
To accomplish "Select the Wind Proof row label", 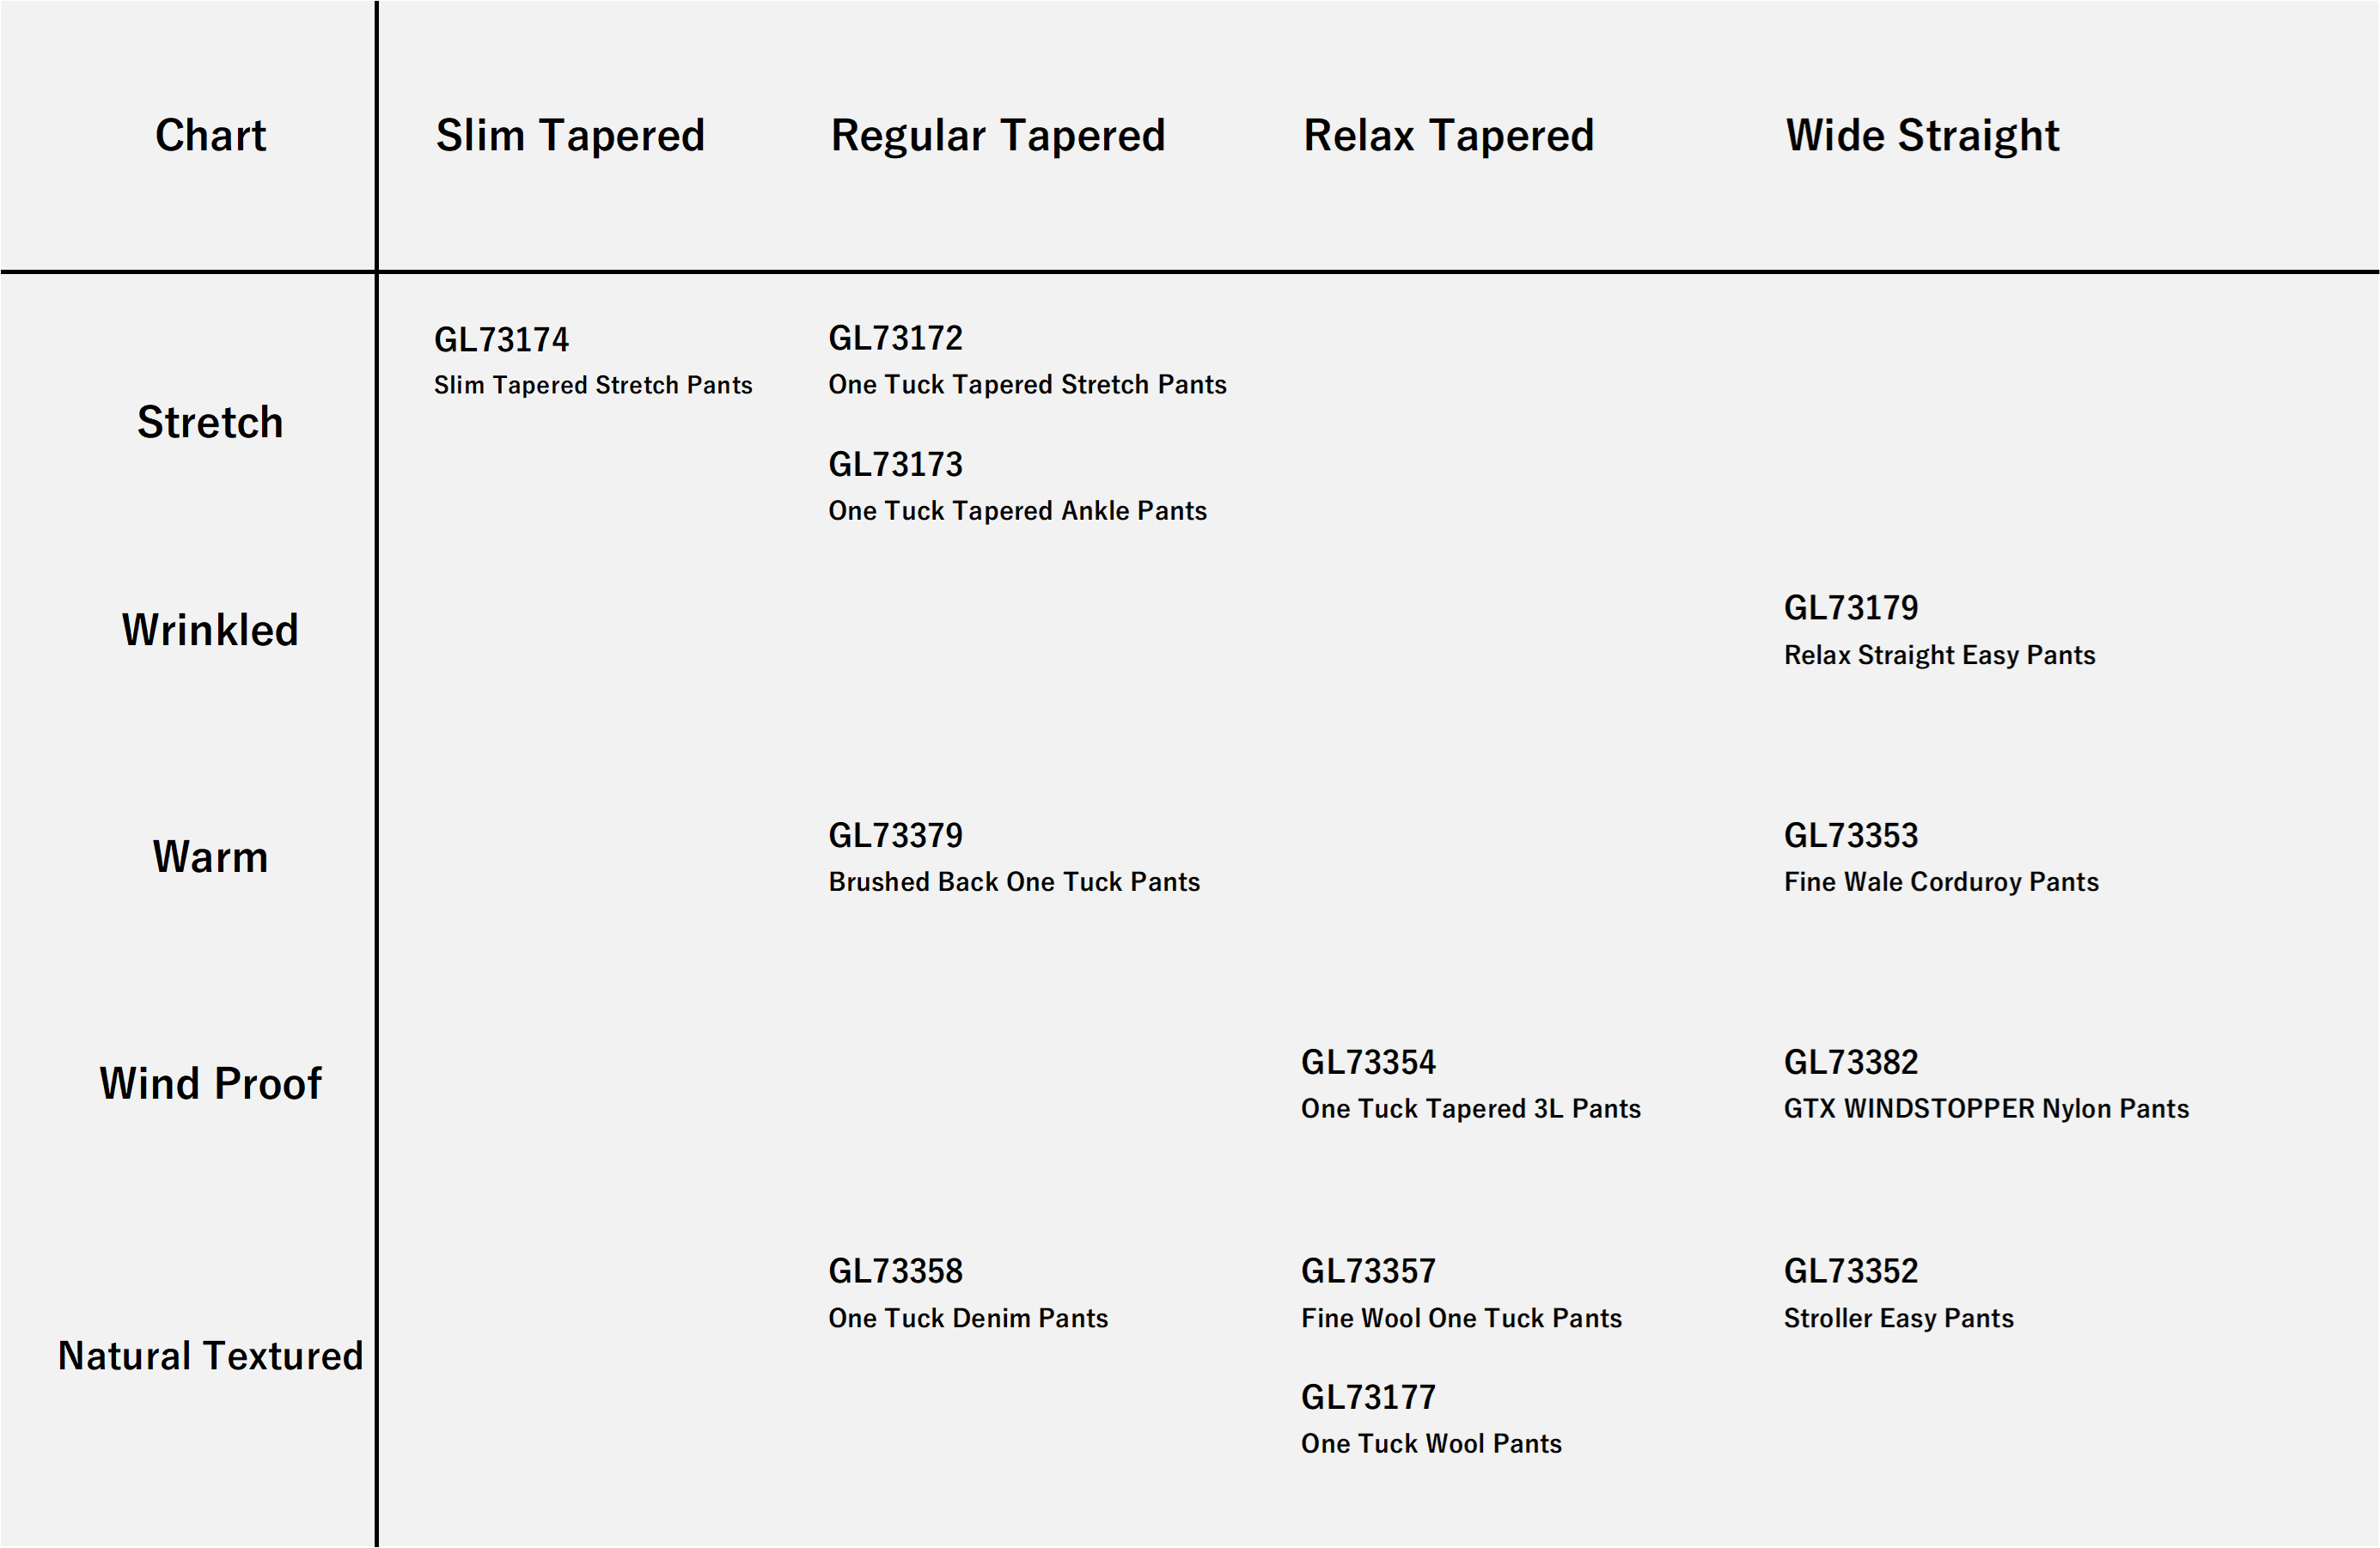I will (210, 1084).
